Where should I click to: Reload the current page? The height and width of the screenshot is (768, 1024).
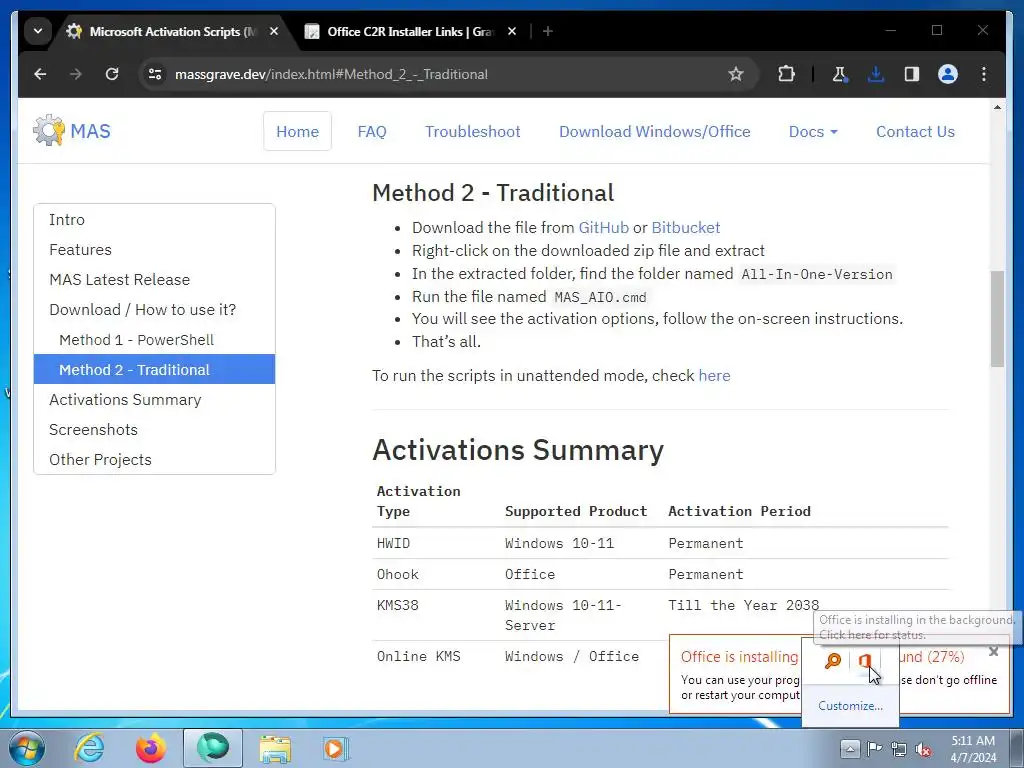[x=112, y=74]
